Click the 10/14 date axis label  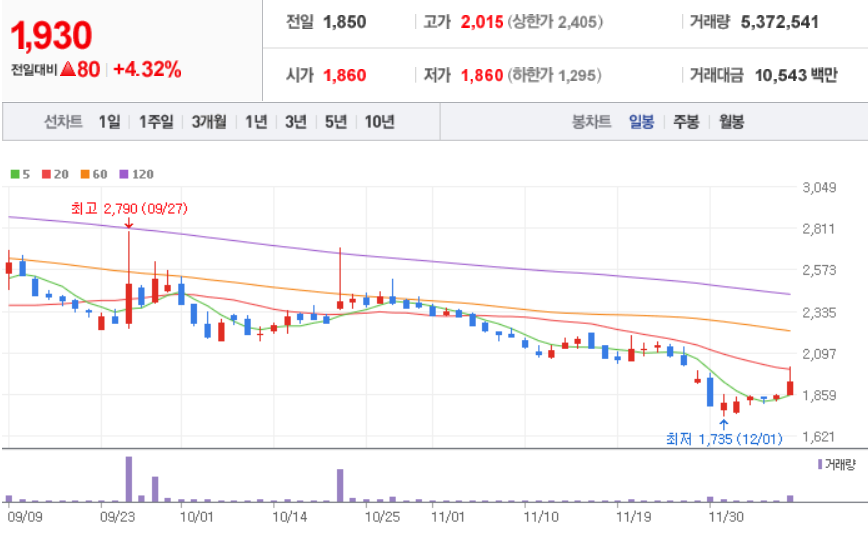click(290, 517)
